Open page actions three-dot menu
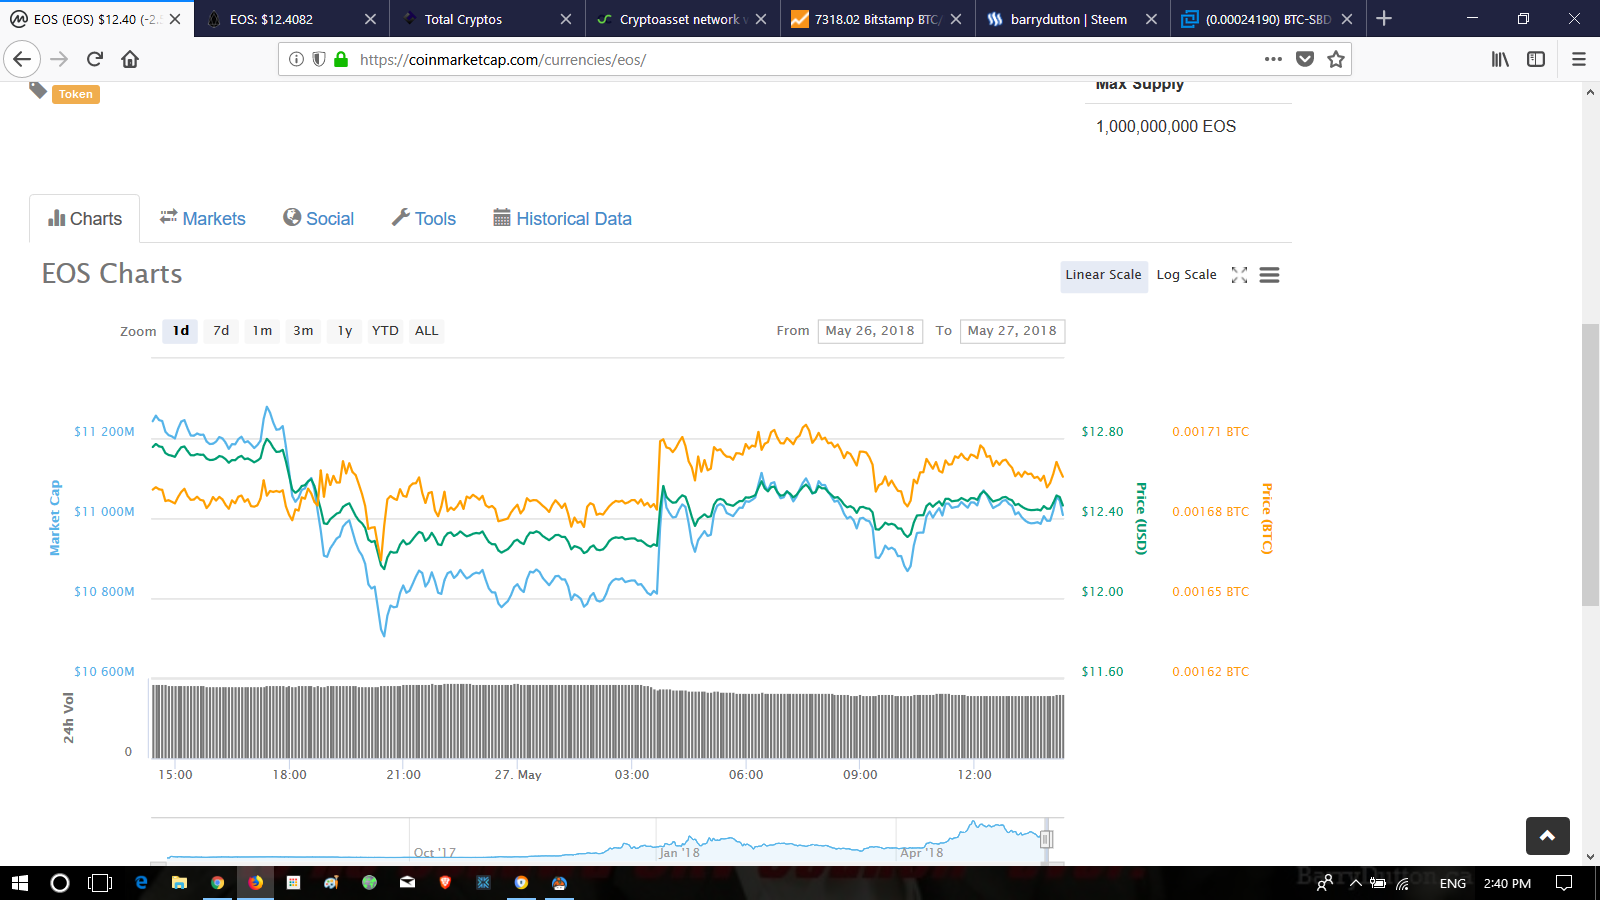This screenshot has height=900, width=1600. coord(1273,59)
